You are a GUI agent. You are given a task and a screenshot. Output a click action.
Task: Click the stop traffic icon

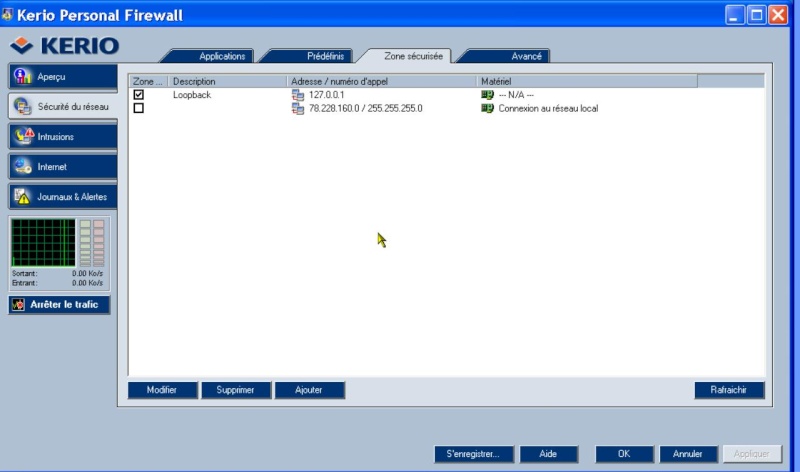click(18, 305)
